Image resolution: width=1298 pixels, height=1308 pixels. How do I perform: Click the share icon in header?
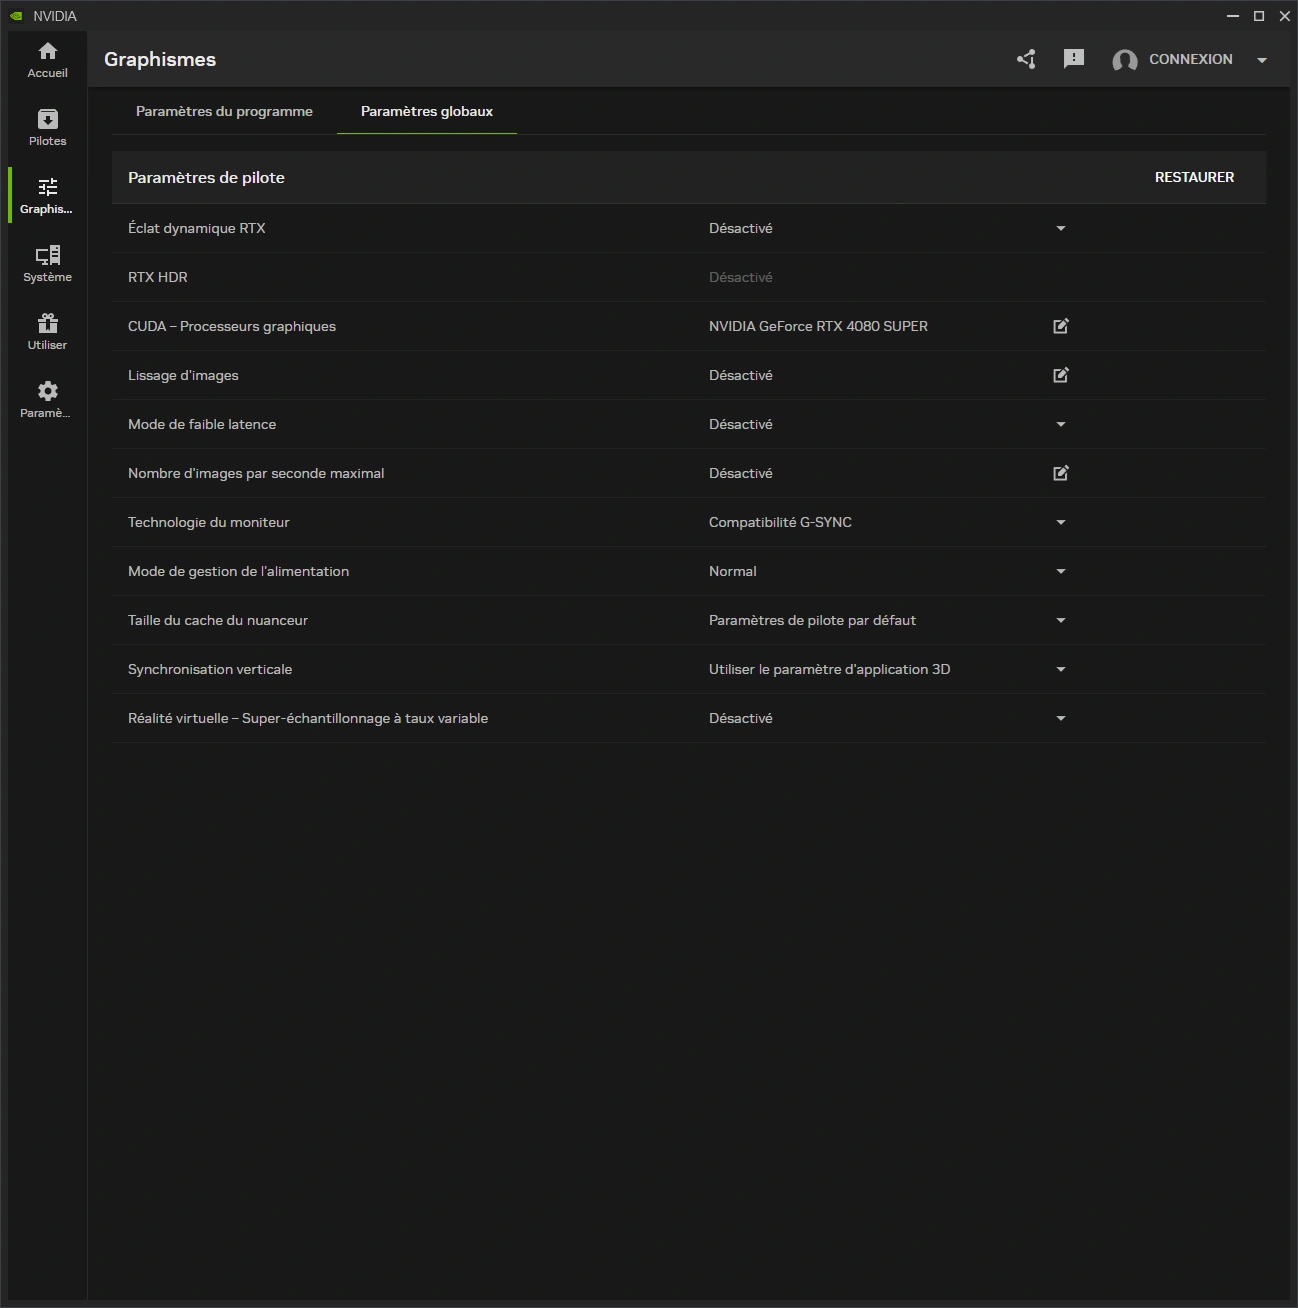click(x=1026, y=59)
